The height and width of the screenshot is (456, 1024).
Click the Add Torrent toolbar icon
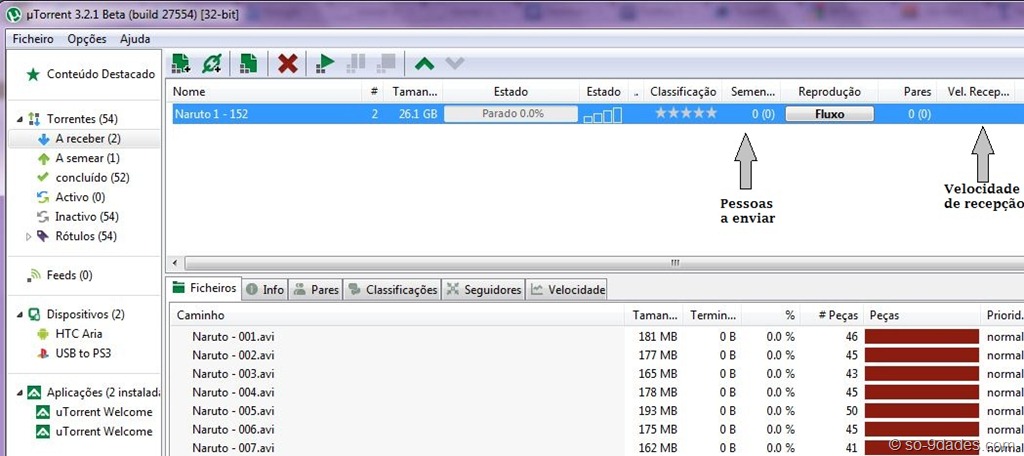pyautogui.click(x=181, y=63)
